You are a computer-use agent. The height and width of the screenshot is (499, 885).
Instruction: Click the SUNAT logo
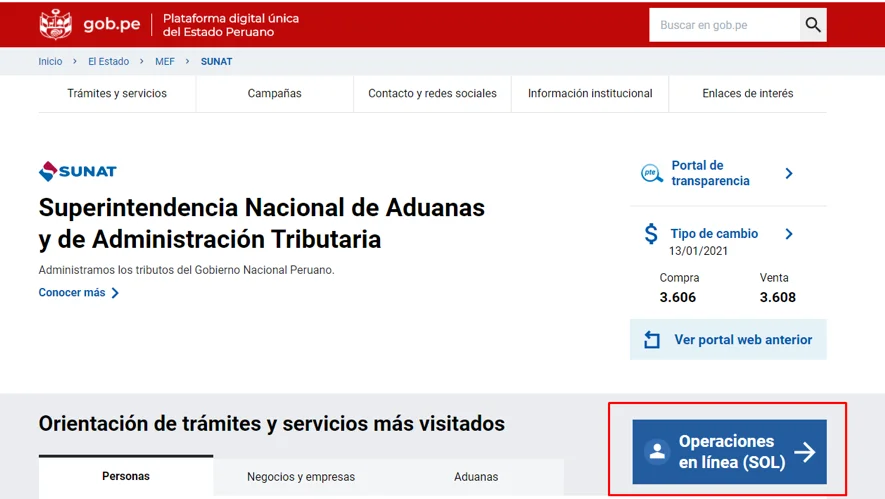[78, 171]
